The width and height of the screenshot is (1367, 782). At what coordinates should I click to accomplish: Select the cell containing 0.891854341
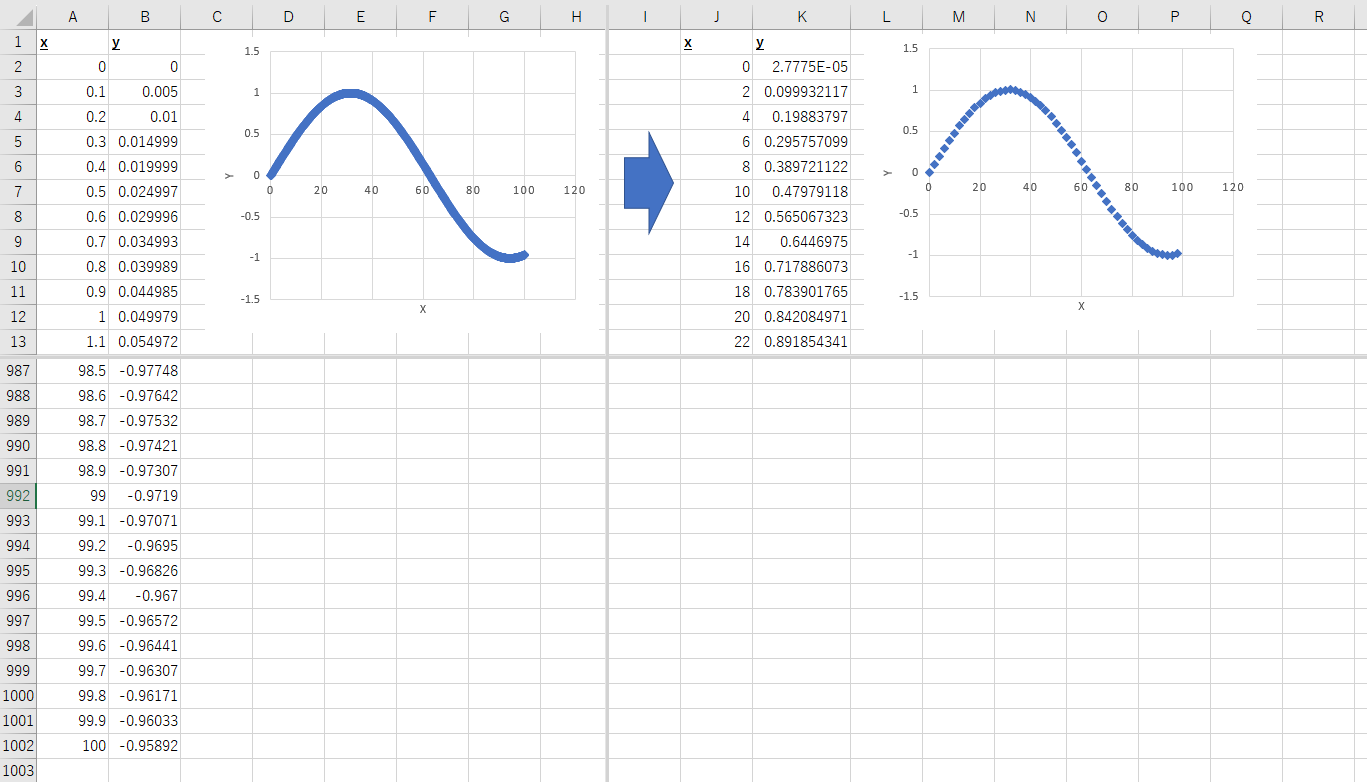802,342
